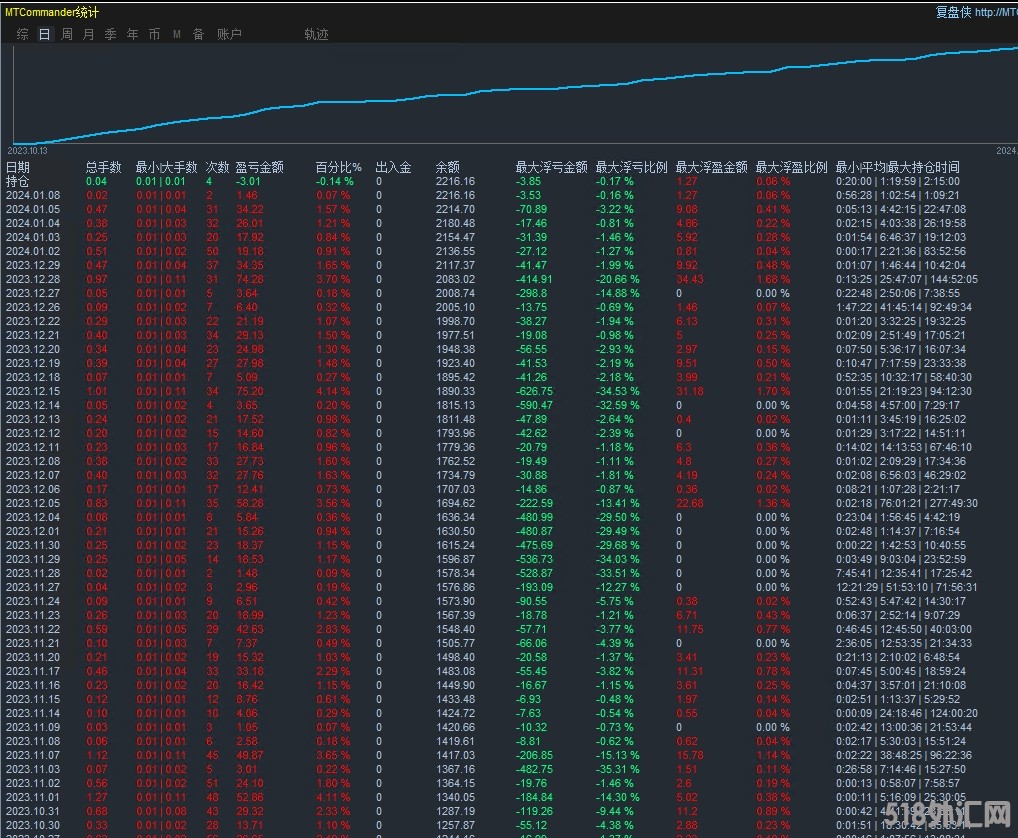Click the 盈亏金额 column header
This screenshot has height=838, width=1018.
(x=259, y=167)
